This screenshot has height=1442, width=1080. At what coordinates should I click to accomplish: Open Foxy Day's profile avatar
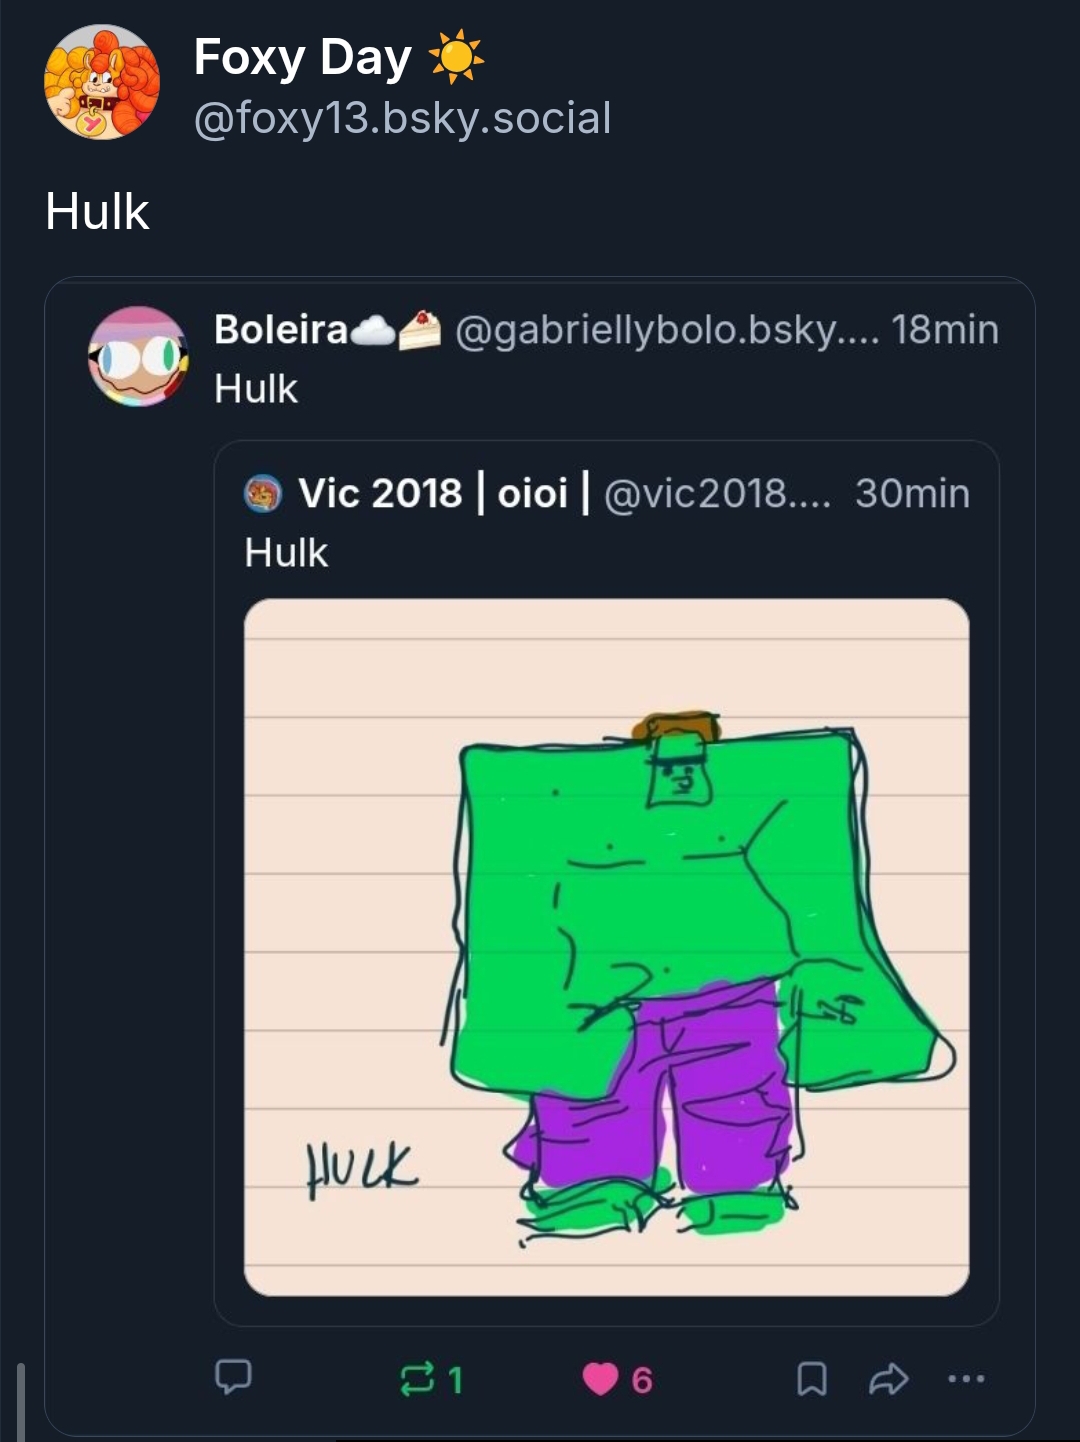[x=102, y=82]
